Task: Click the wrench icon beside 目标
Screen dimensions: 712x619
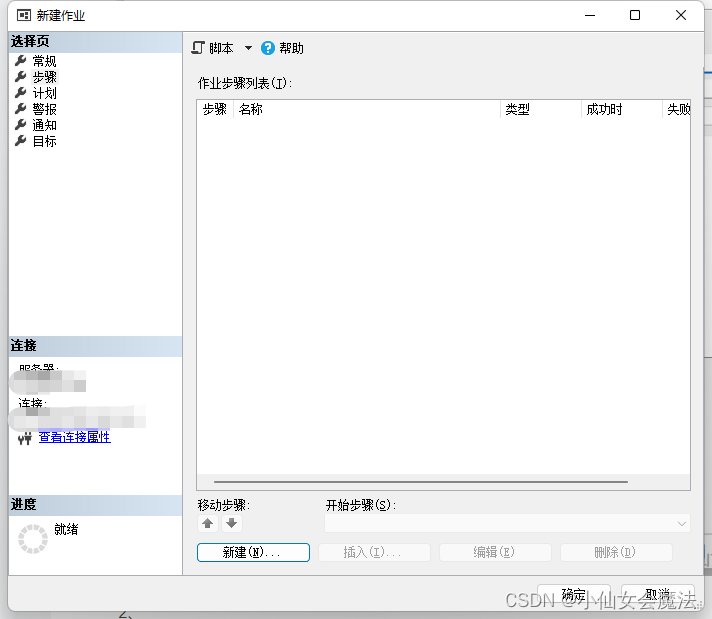Action: coord(20,141)
